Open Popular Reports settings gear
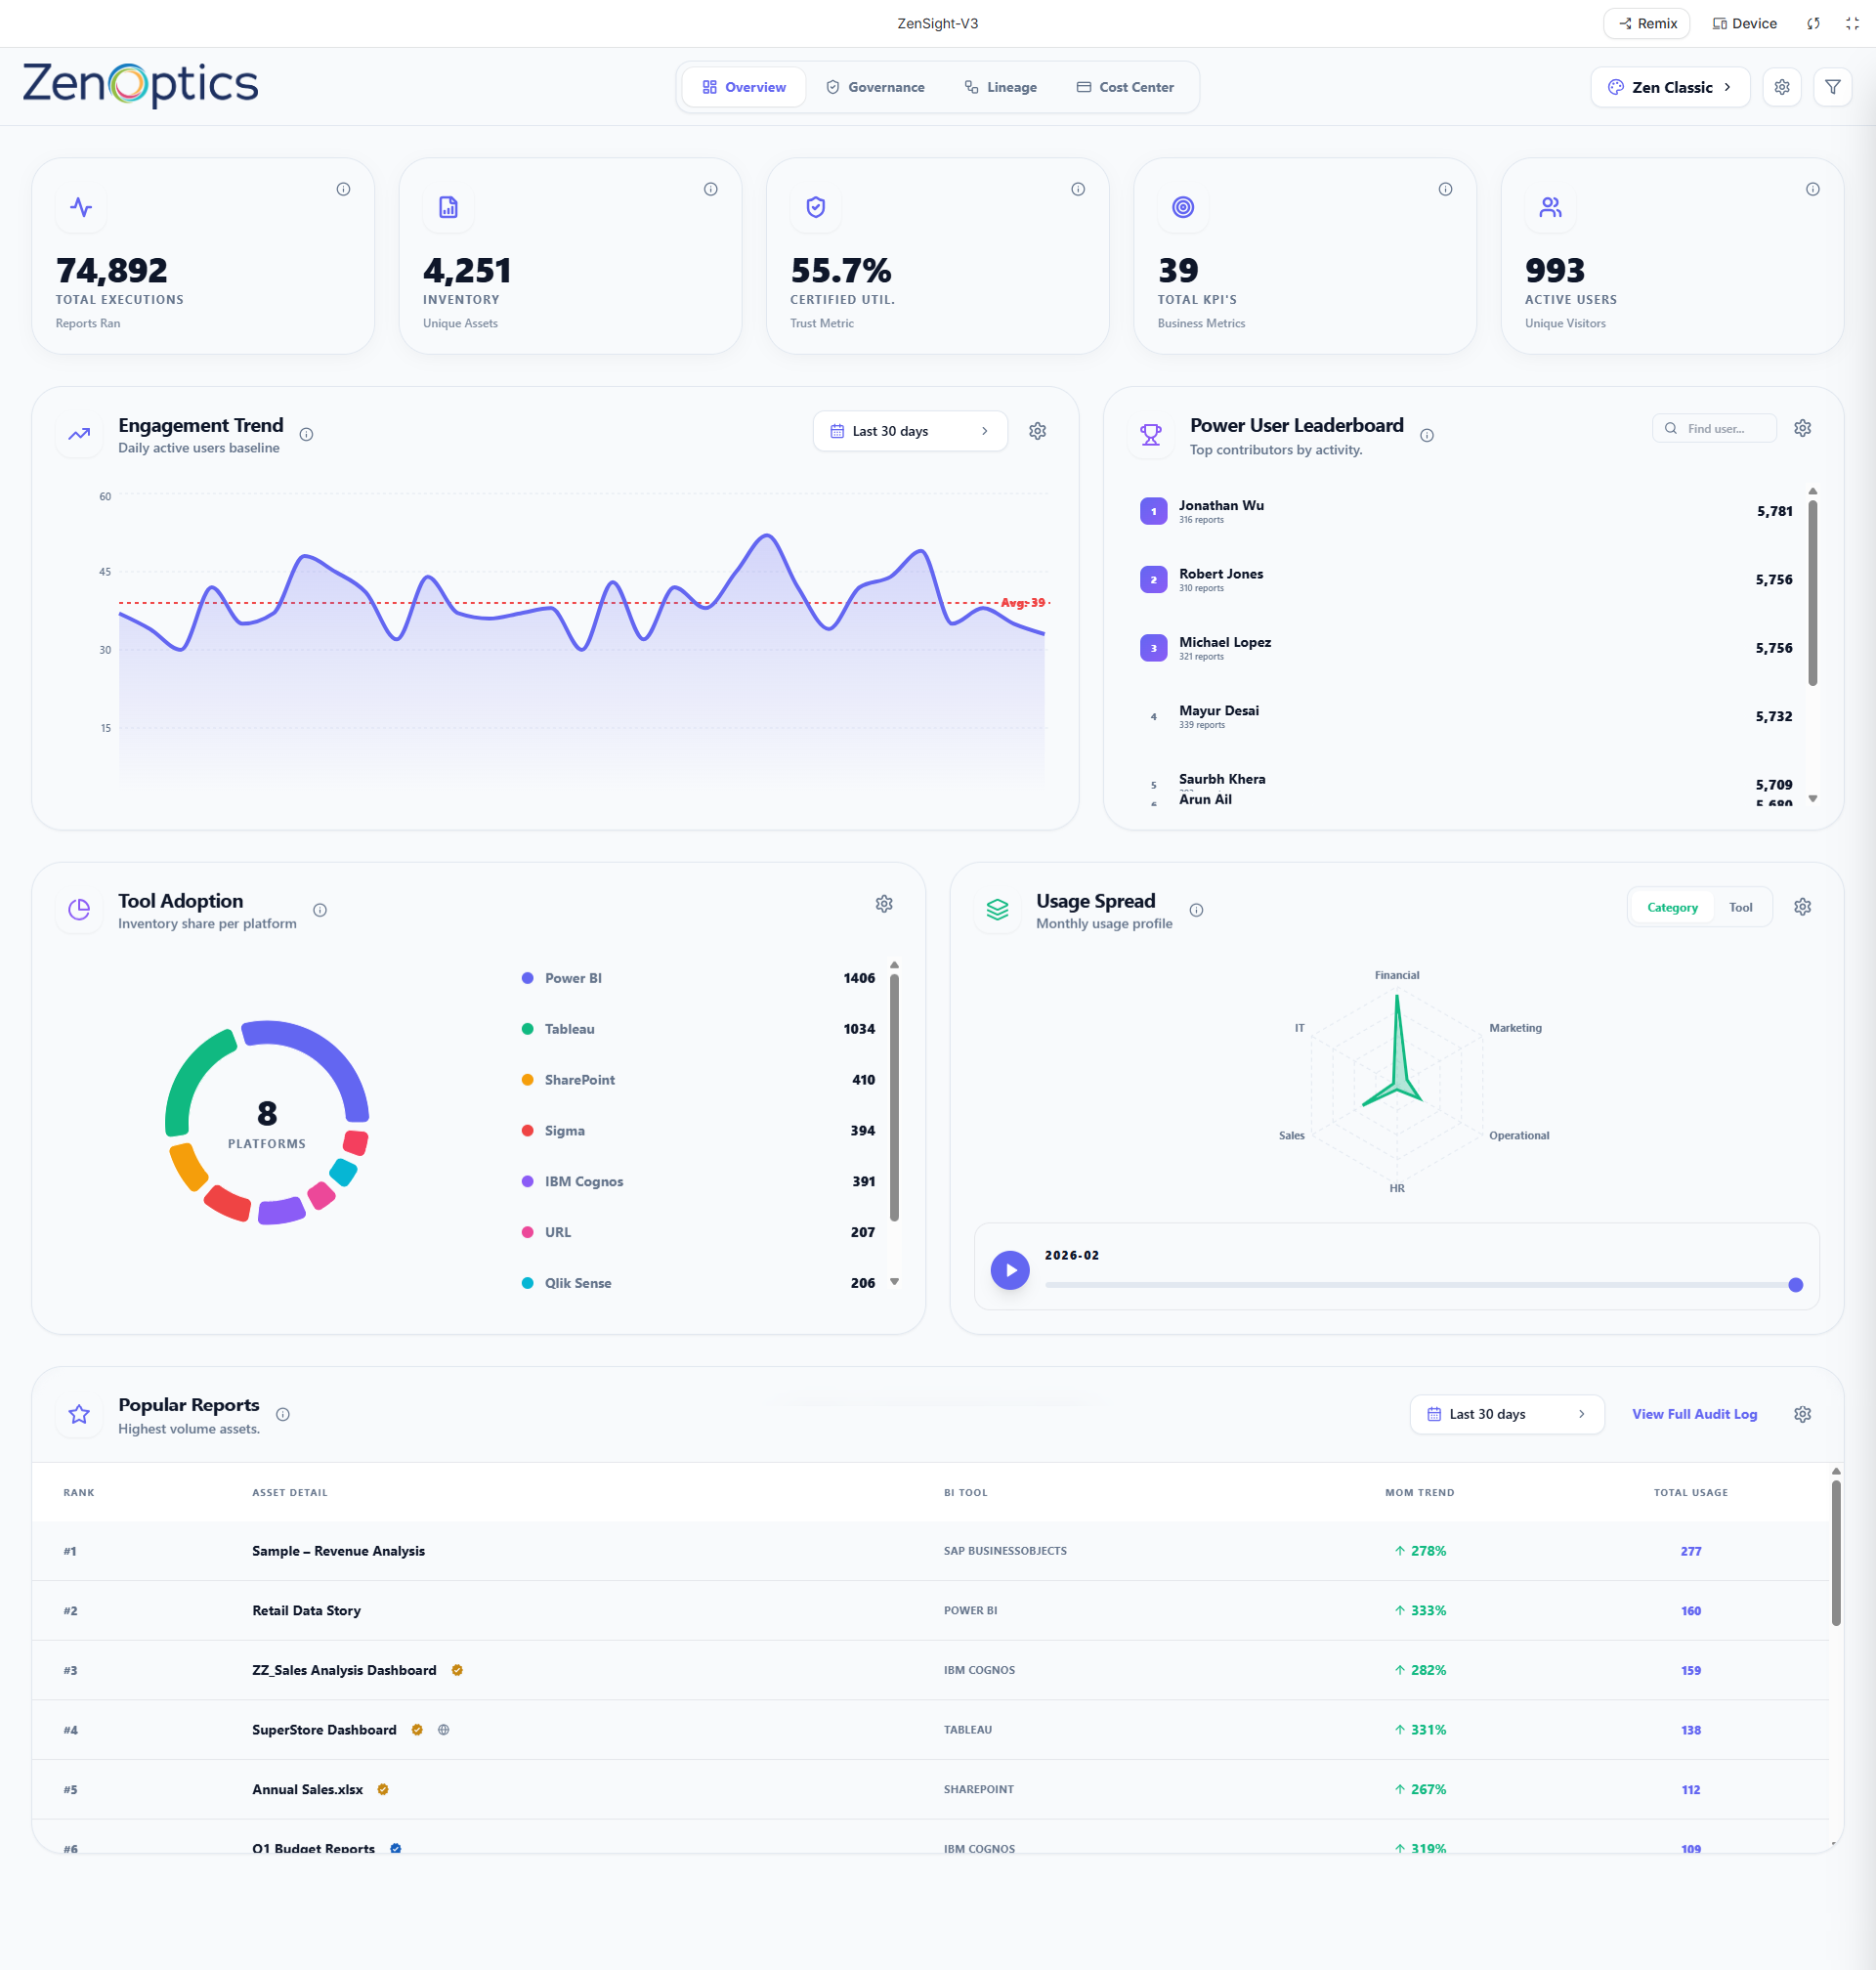1876x1970 pixels. click(1802, 1414)
